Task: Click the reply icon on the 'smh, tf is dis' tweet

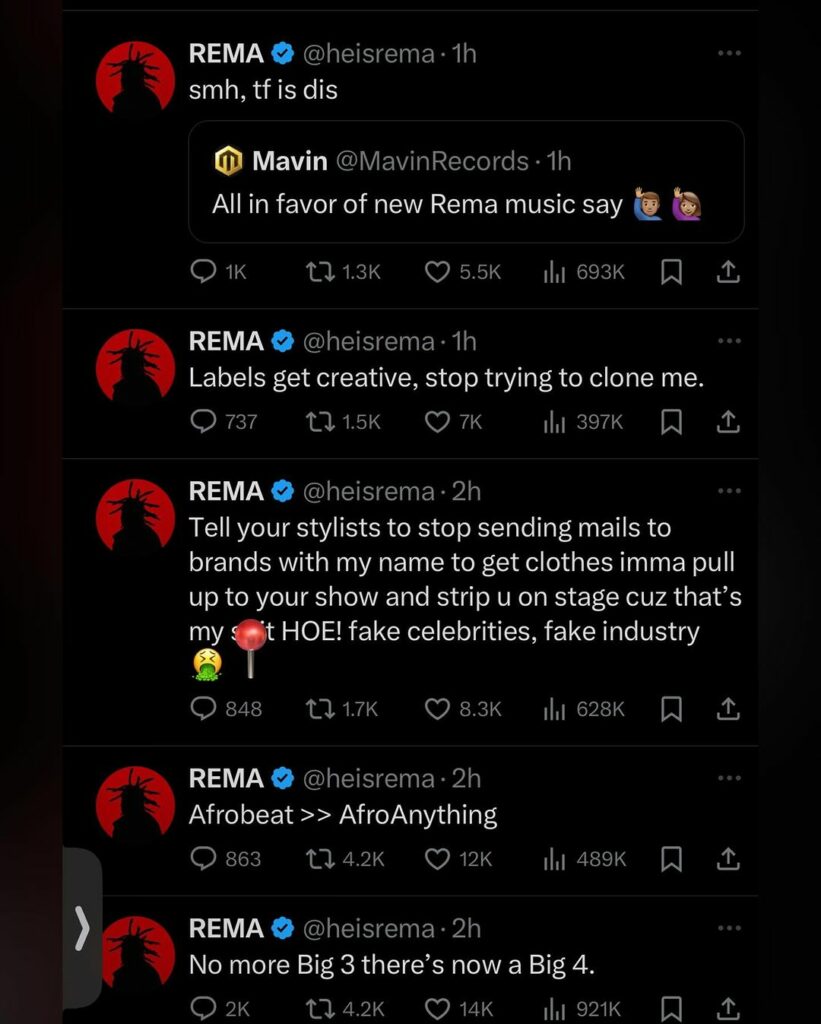Action: pos(203,271)
